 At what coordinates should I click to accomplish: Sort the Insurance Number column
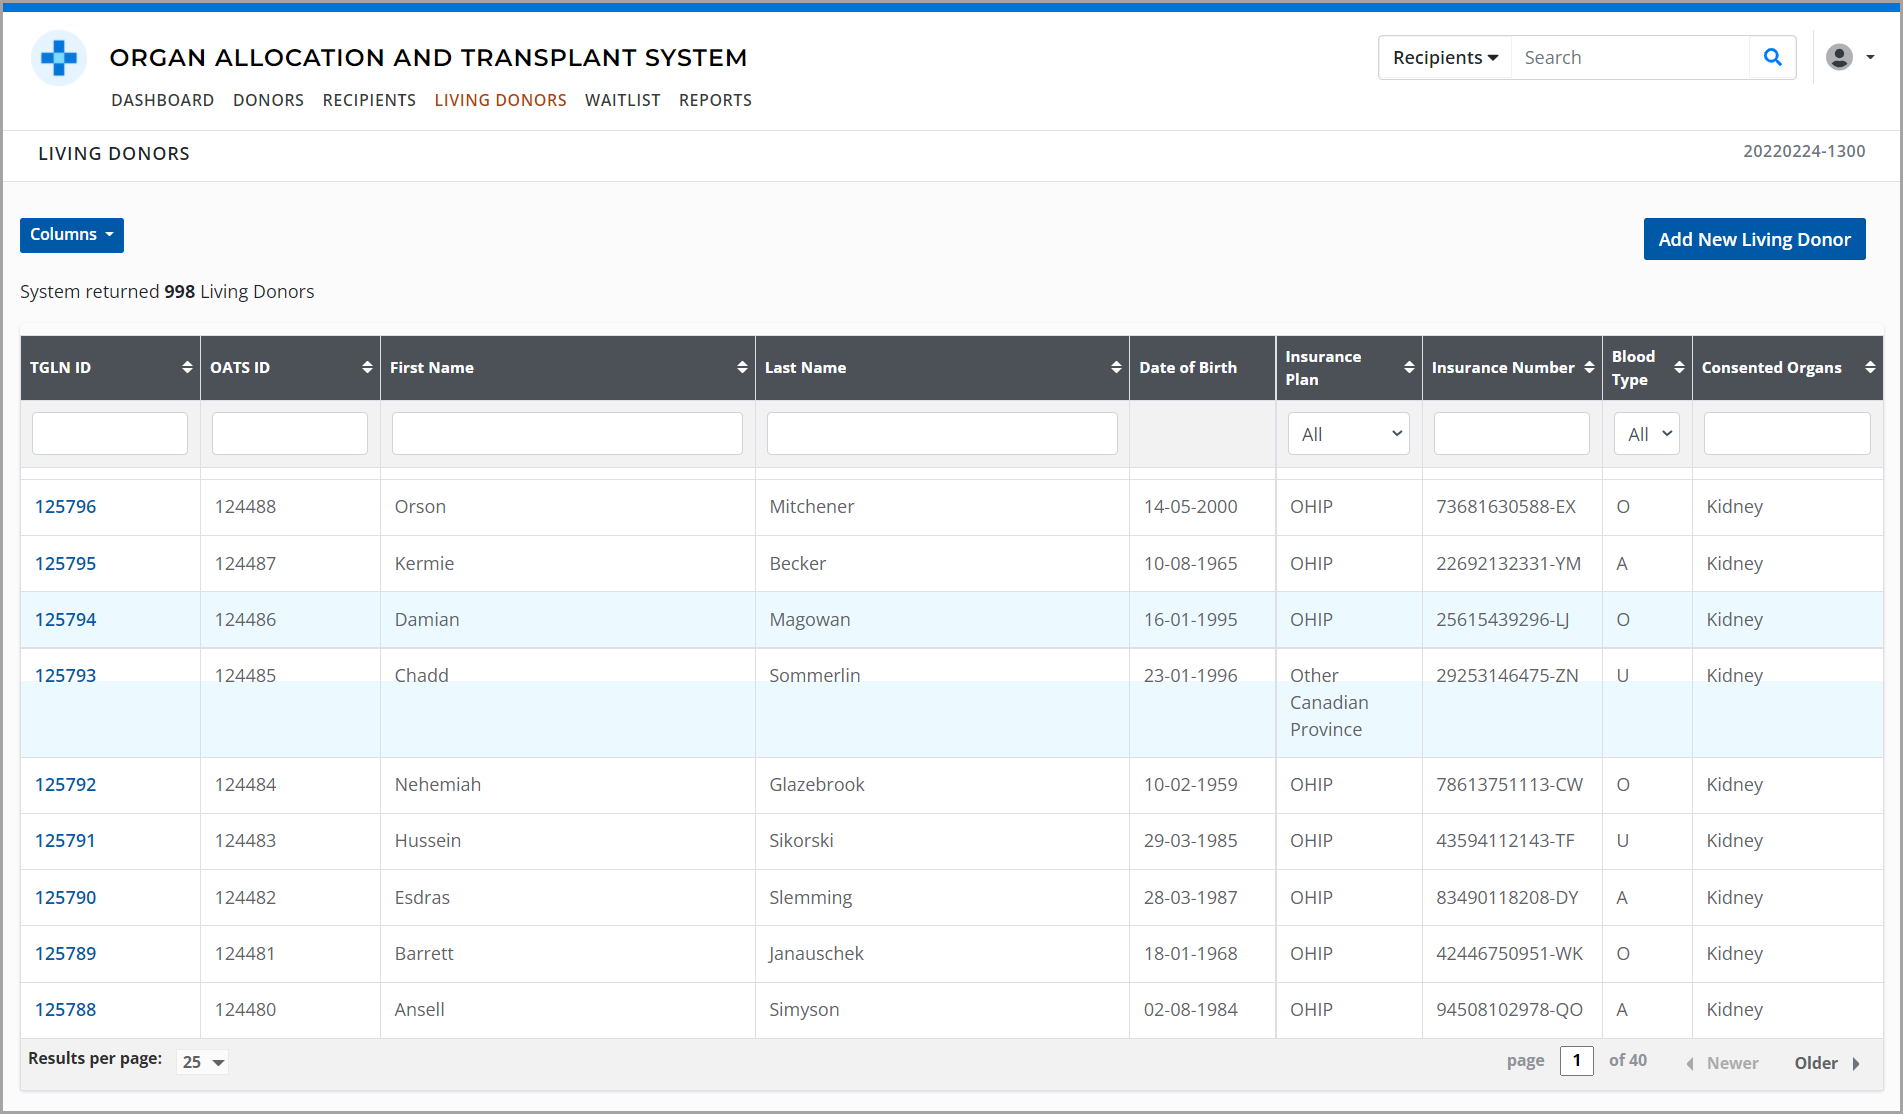[1588, 367]
